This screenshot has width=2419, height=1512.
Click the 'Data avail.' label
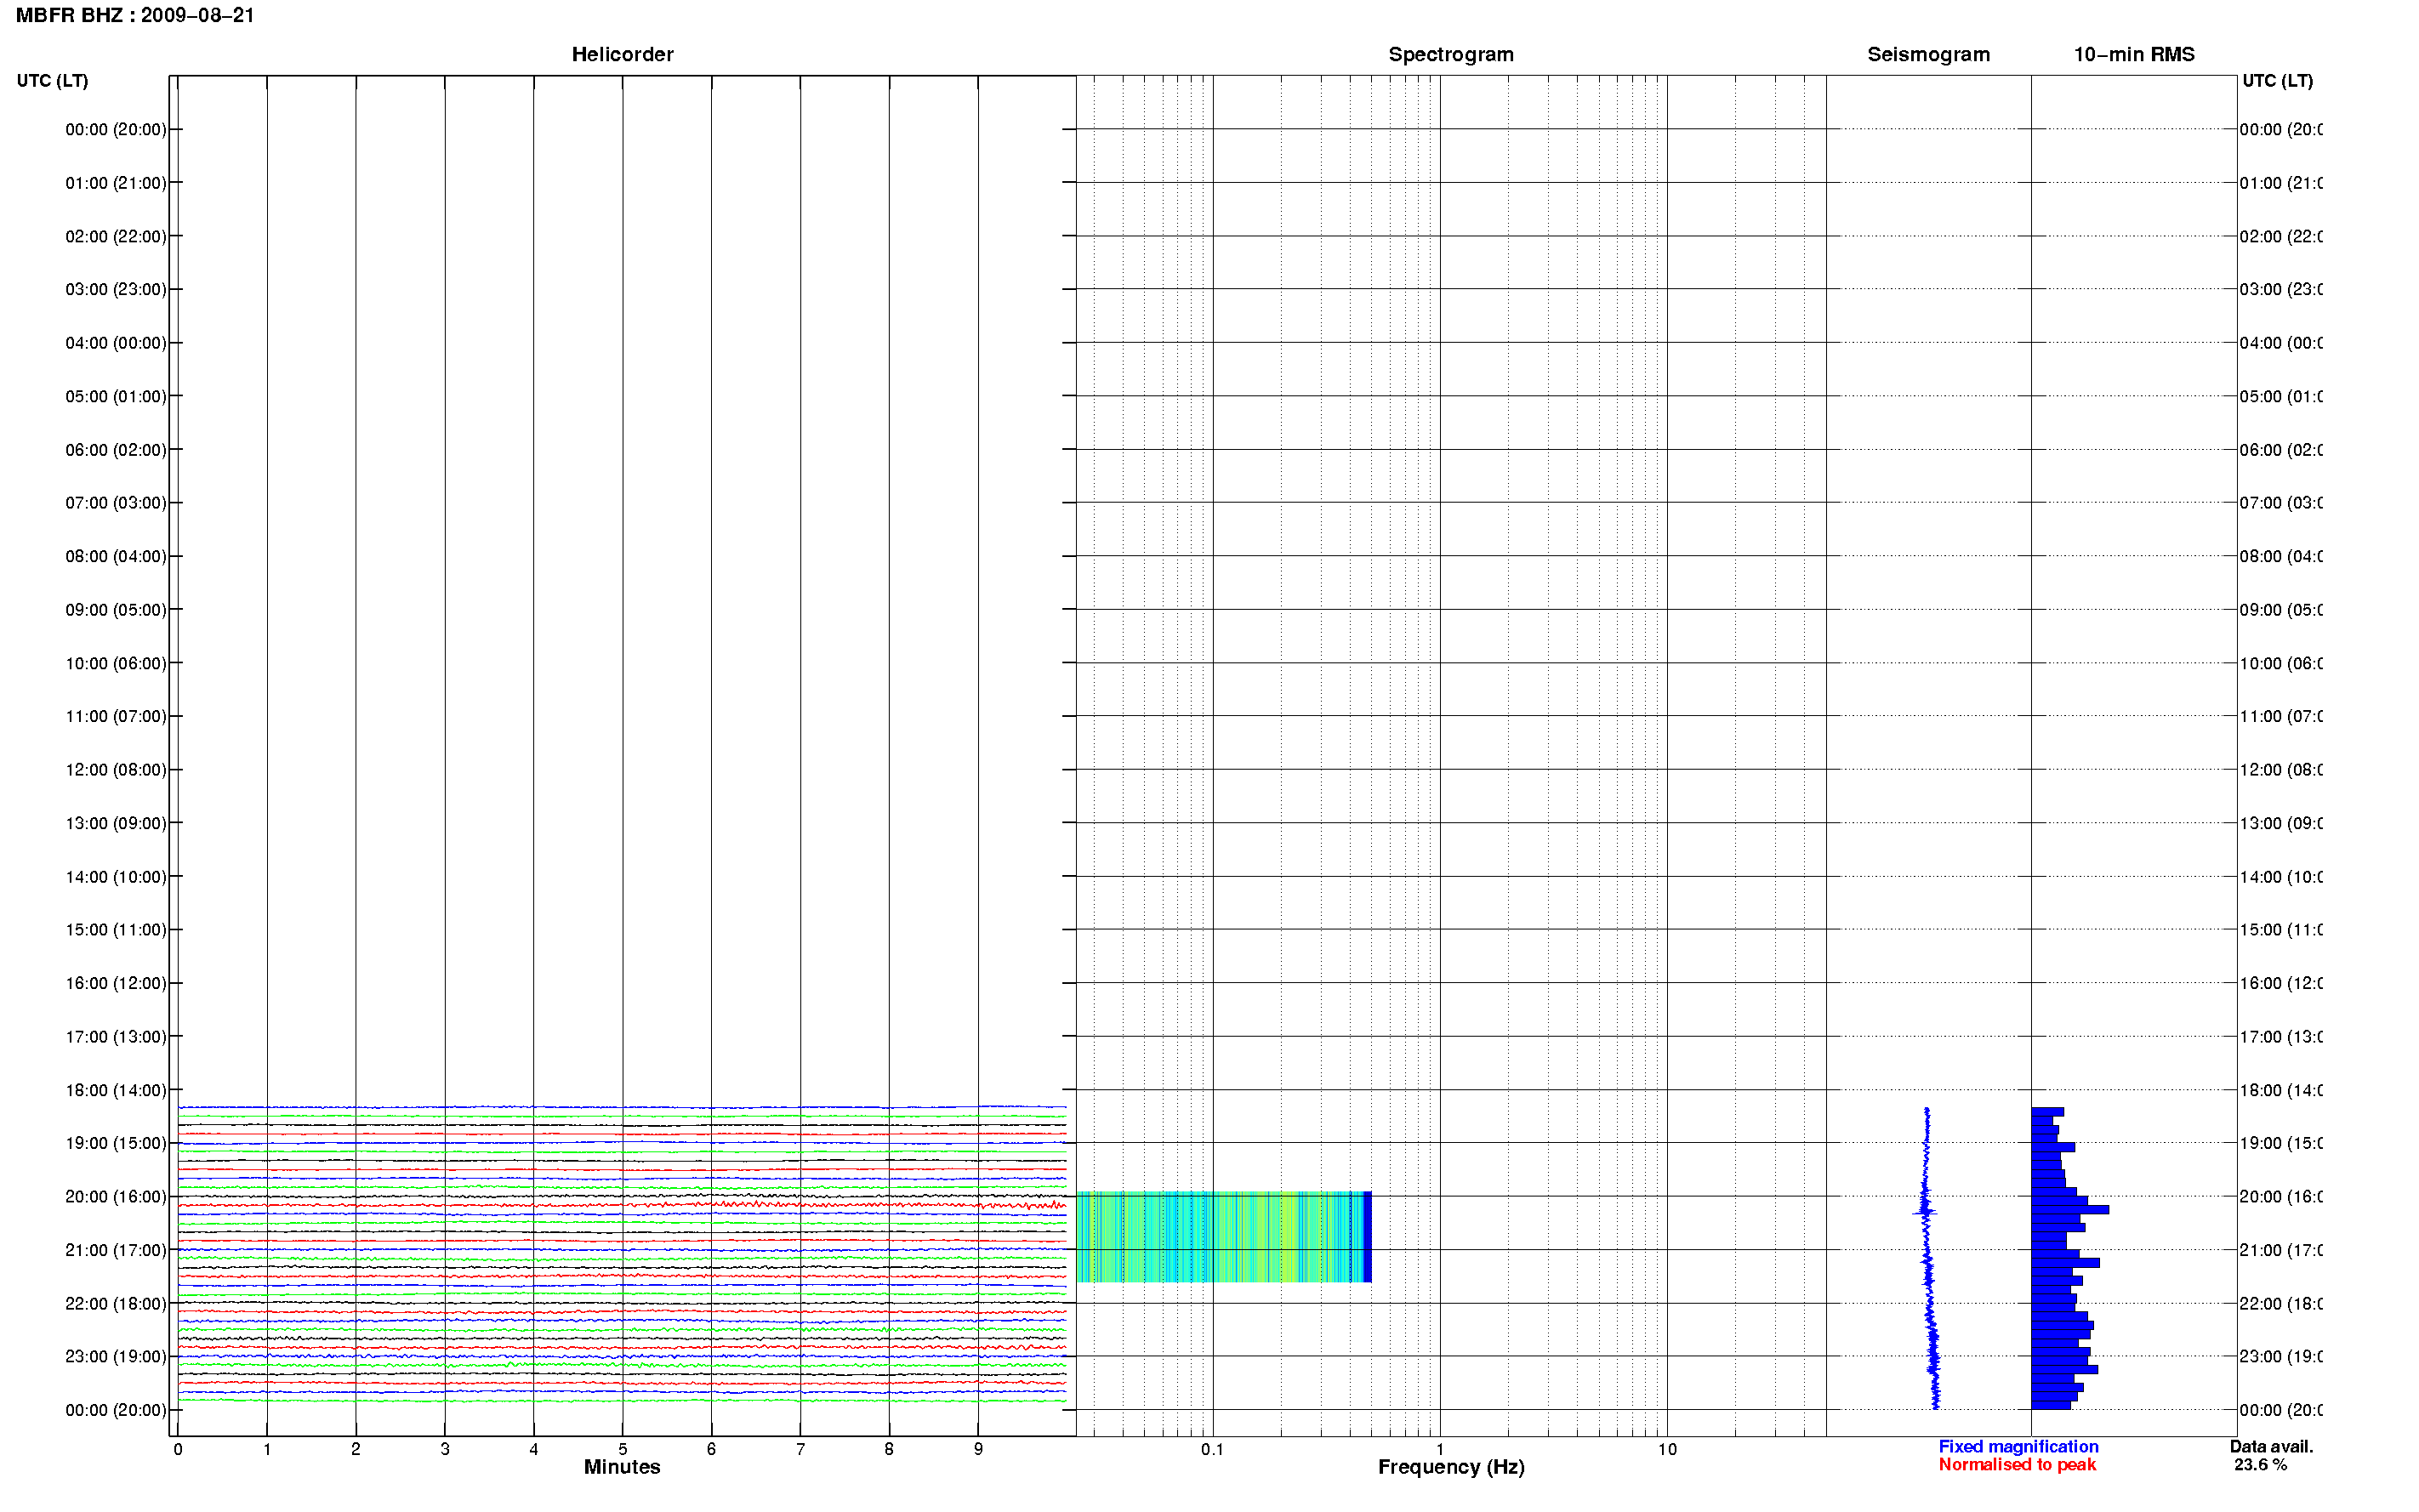2271,1446
